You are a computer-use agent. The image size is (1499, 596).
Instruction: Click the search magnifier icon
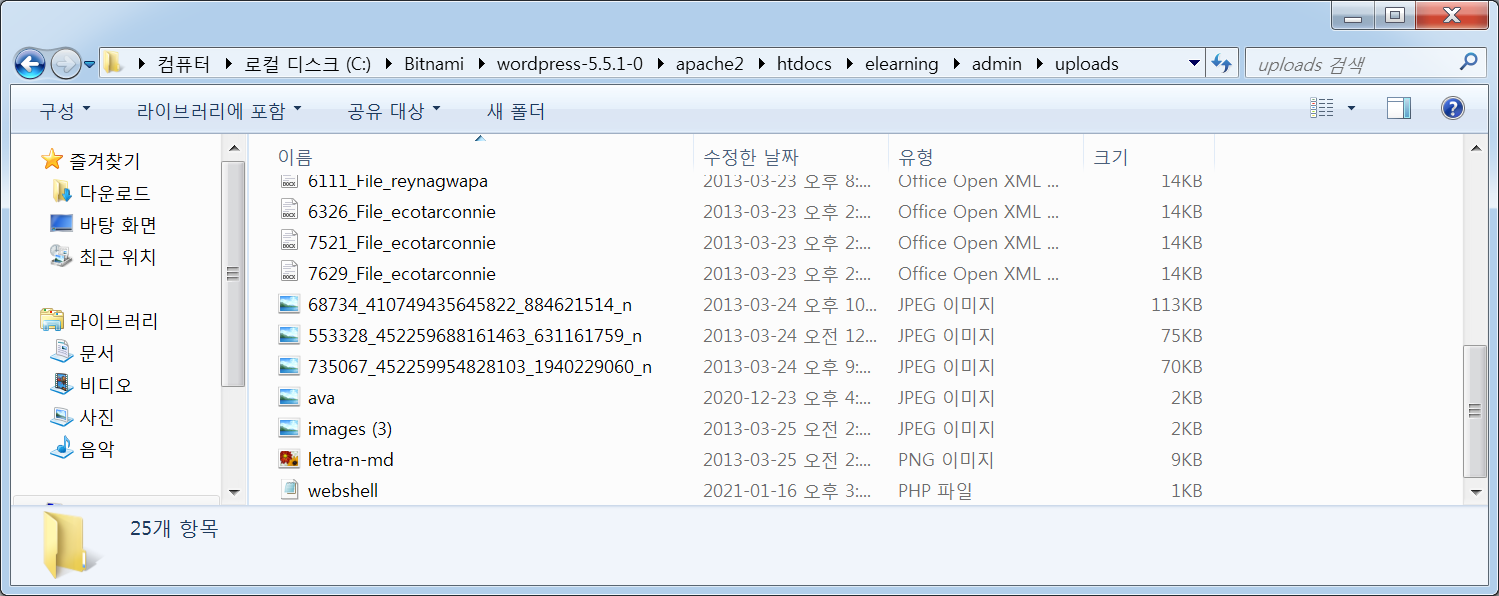click(1468, 62)
